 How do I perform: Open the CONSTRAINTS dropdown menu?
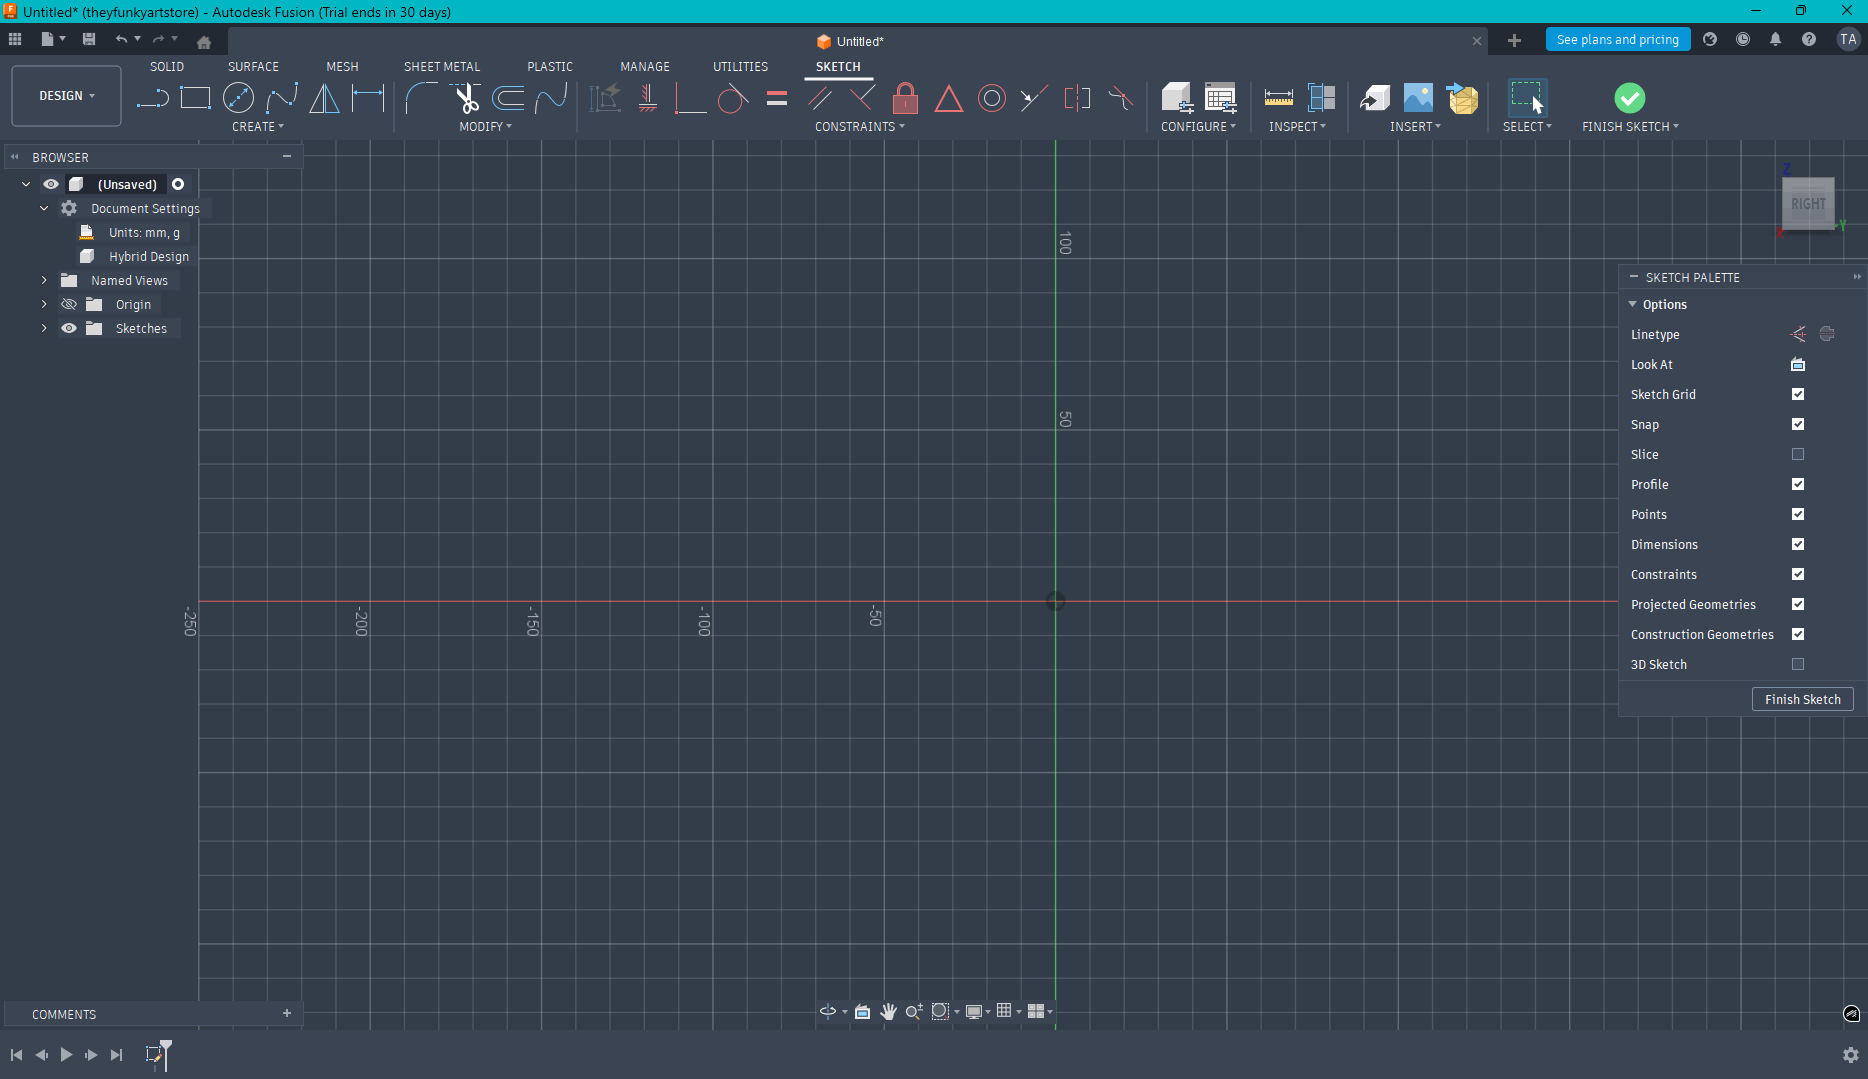pos(860,127)
